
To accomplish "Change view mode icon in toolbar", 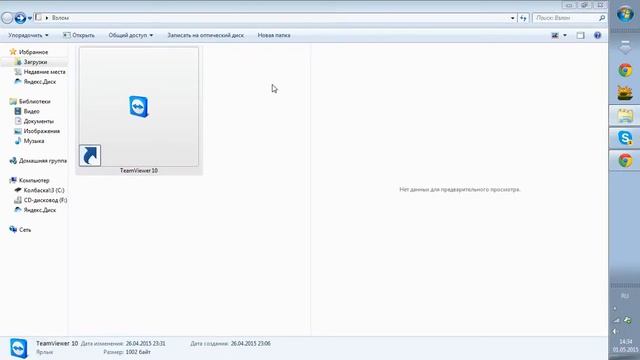I will 555,36.
